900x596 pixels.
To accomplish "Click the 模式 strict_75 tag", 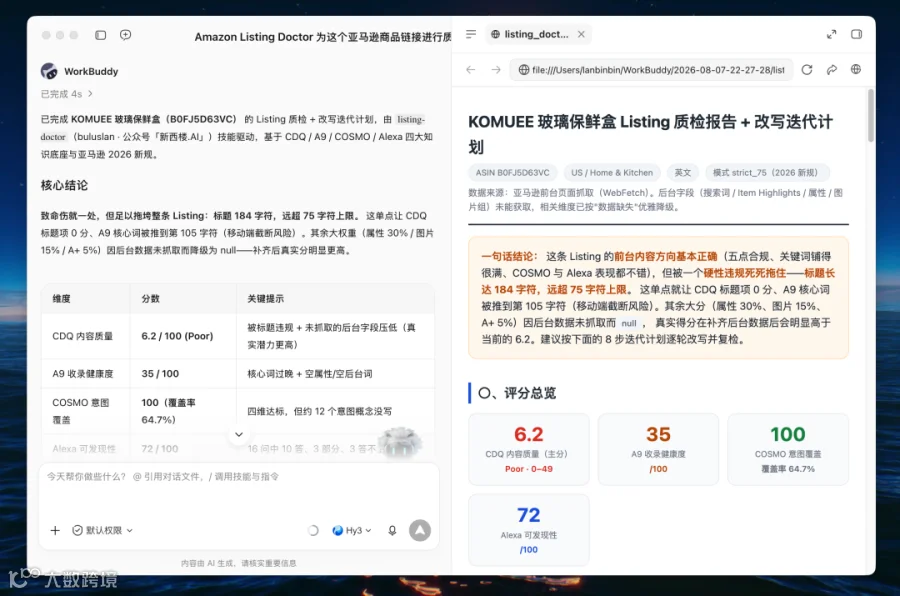I will tap(769, 173).
